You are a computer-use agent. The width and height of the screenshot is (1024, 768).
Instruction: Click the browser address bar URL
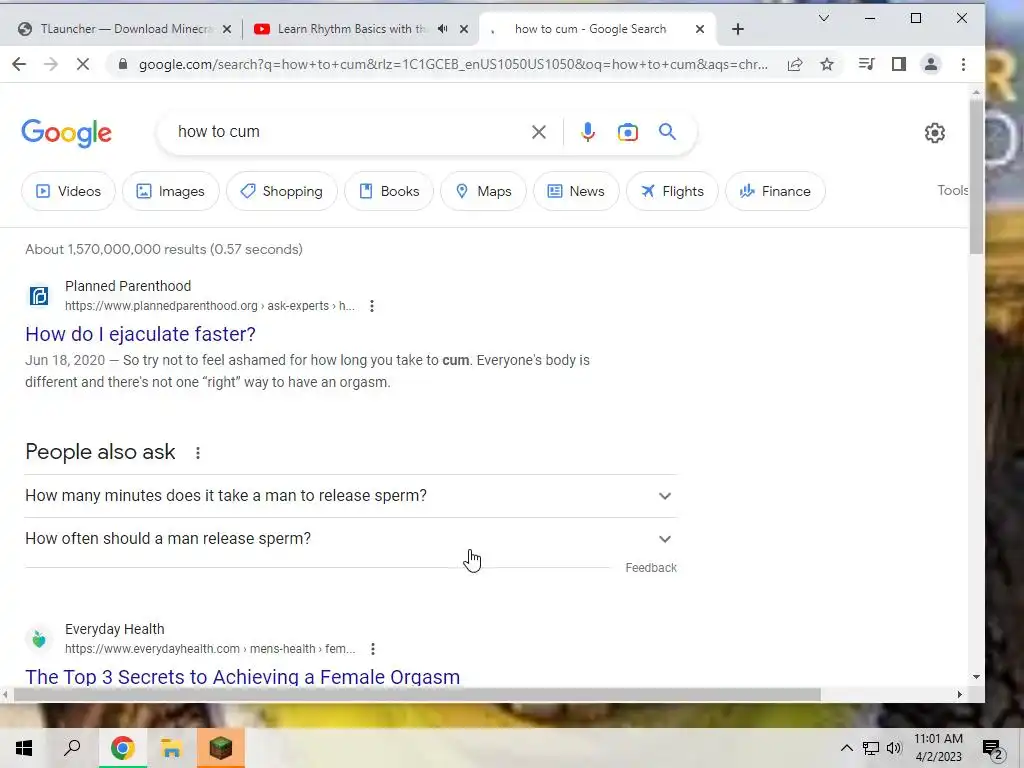(453, 64)
